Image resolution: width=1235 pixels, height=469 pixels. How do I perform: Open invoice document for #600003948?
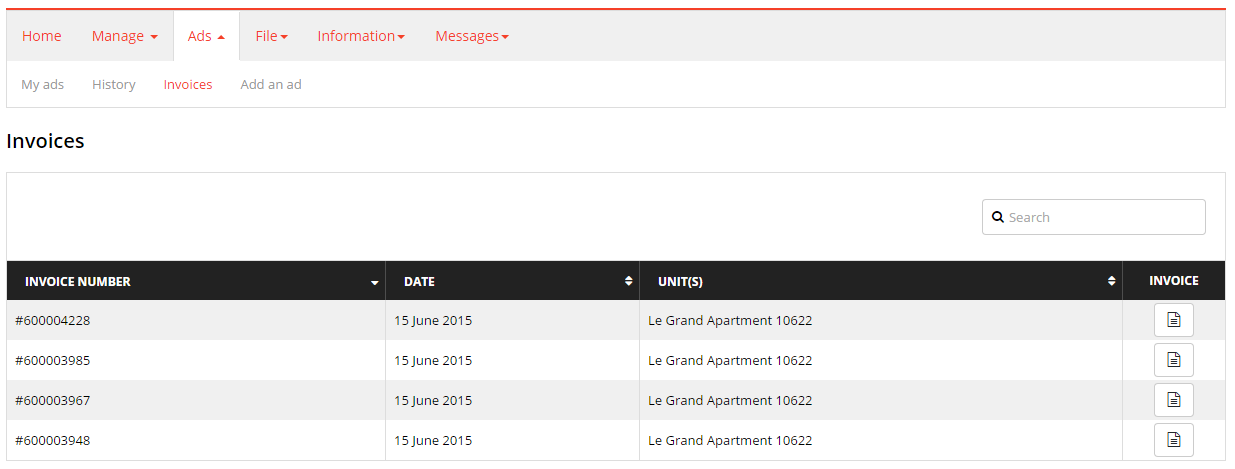(x=1173, y=440)
